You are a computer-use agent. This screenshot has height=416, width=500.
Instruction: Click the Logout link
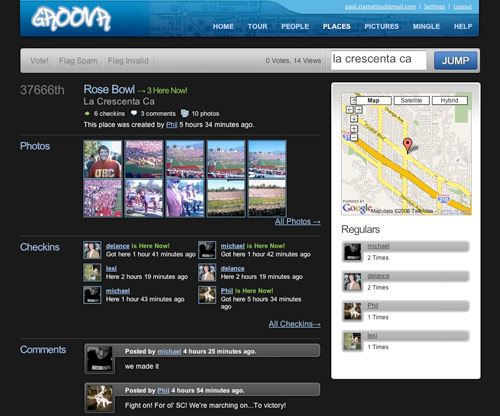click(x=463, y=7)
